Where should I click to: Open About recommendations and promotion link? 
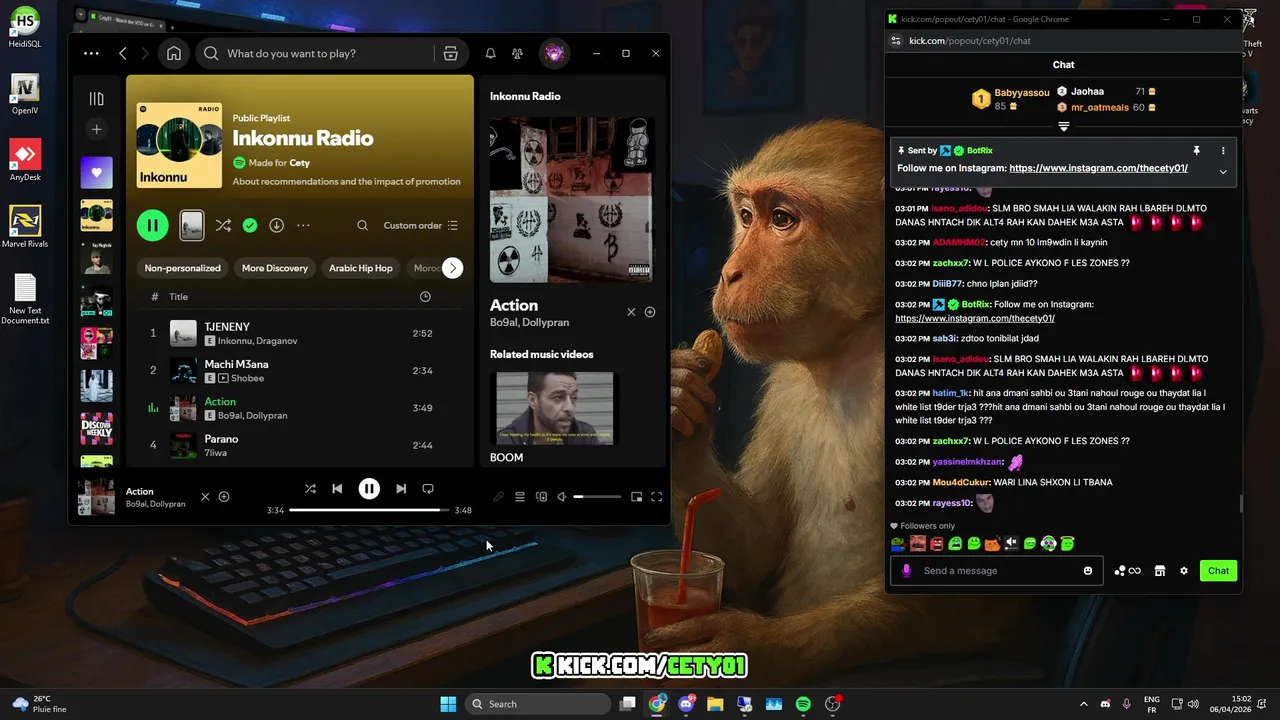346,182
